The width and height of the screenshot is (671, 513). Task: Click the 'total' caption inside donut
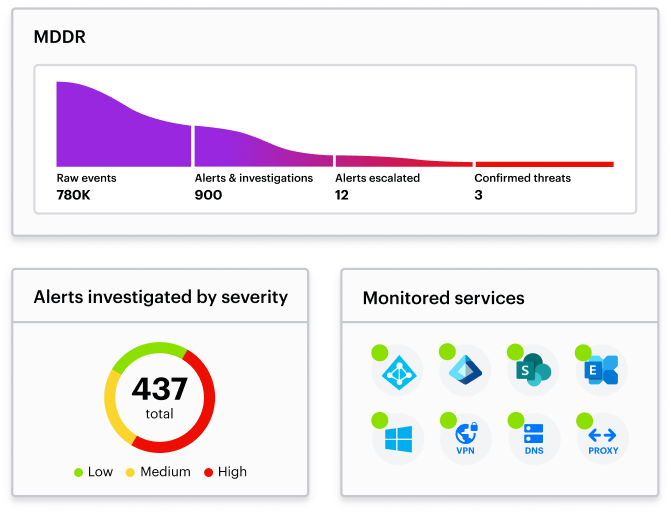(x=159, y=414)
